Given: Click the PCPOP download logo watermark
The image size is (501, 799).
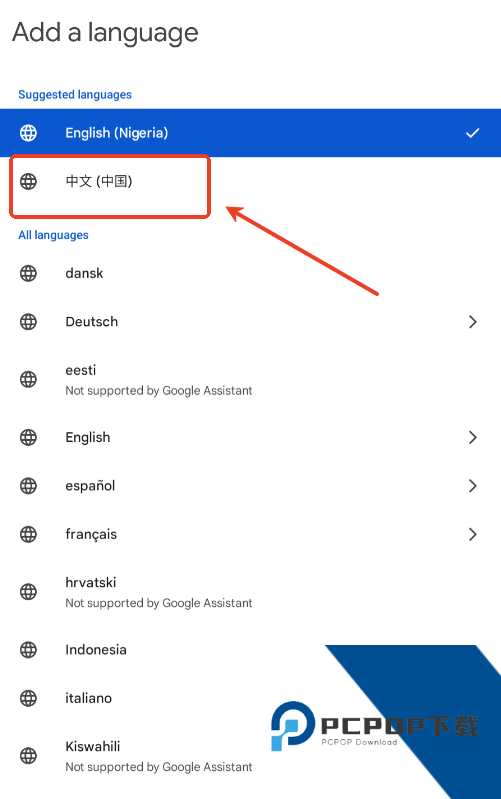Looking at the screenshot, I should 375,726.
